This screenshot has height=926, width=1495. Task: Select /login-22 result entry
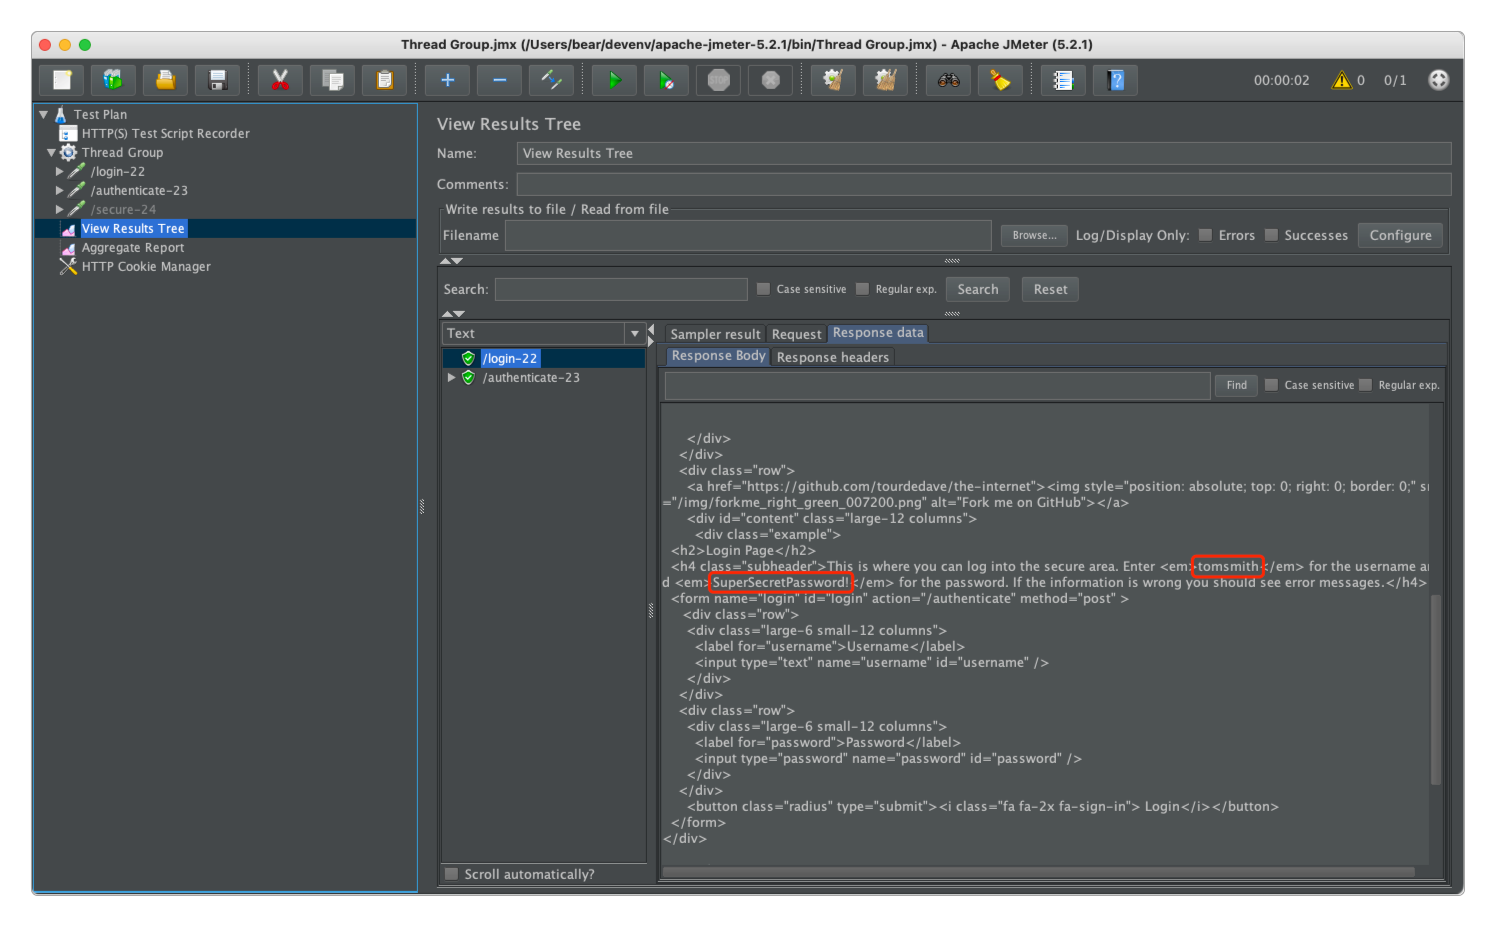[x=510, y=358]
